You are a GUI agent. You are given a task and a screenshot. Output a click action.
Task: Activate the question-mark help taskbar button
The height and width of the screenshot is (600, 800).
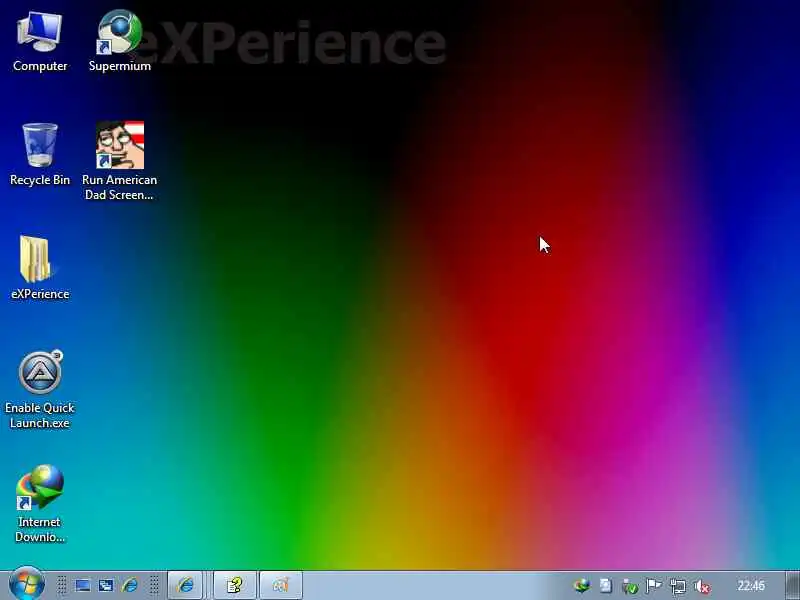pos(235,585)
